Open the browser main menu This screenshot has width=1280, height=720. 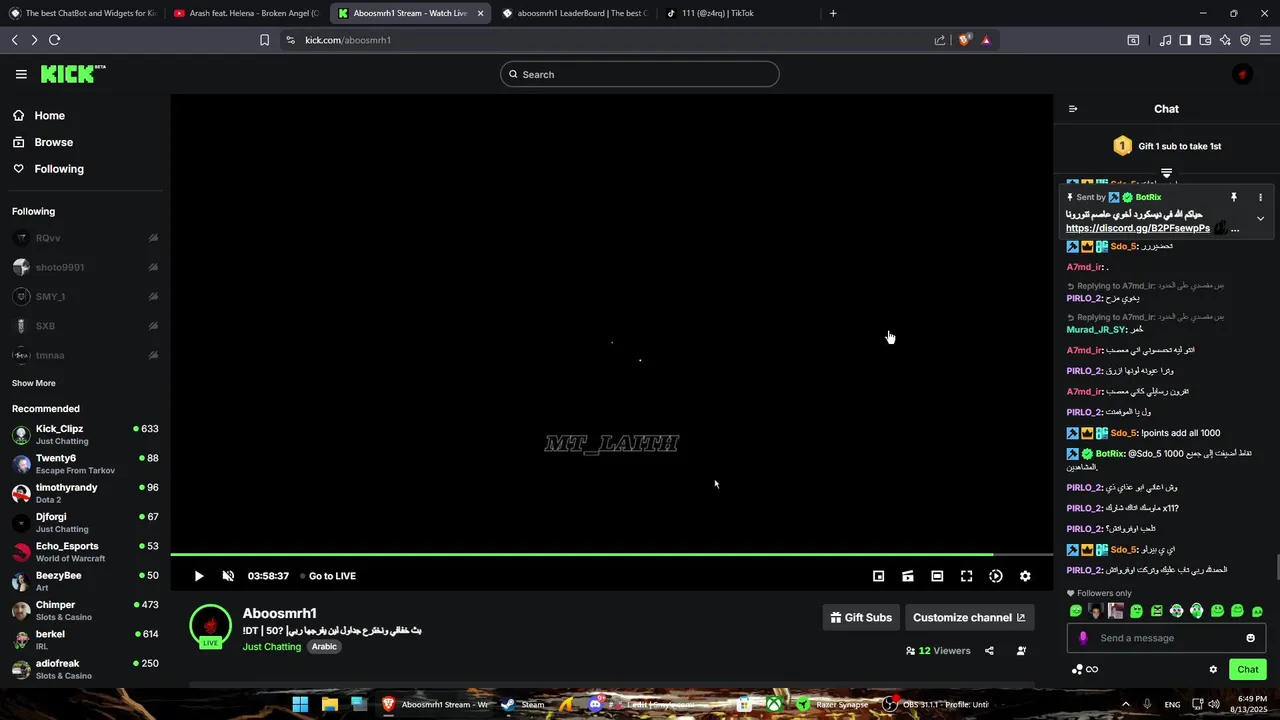(1265, 40)
